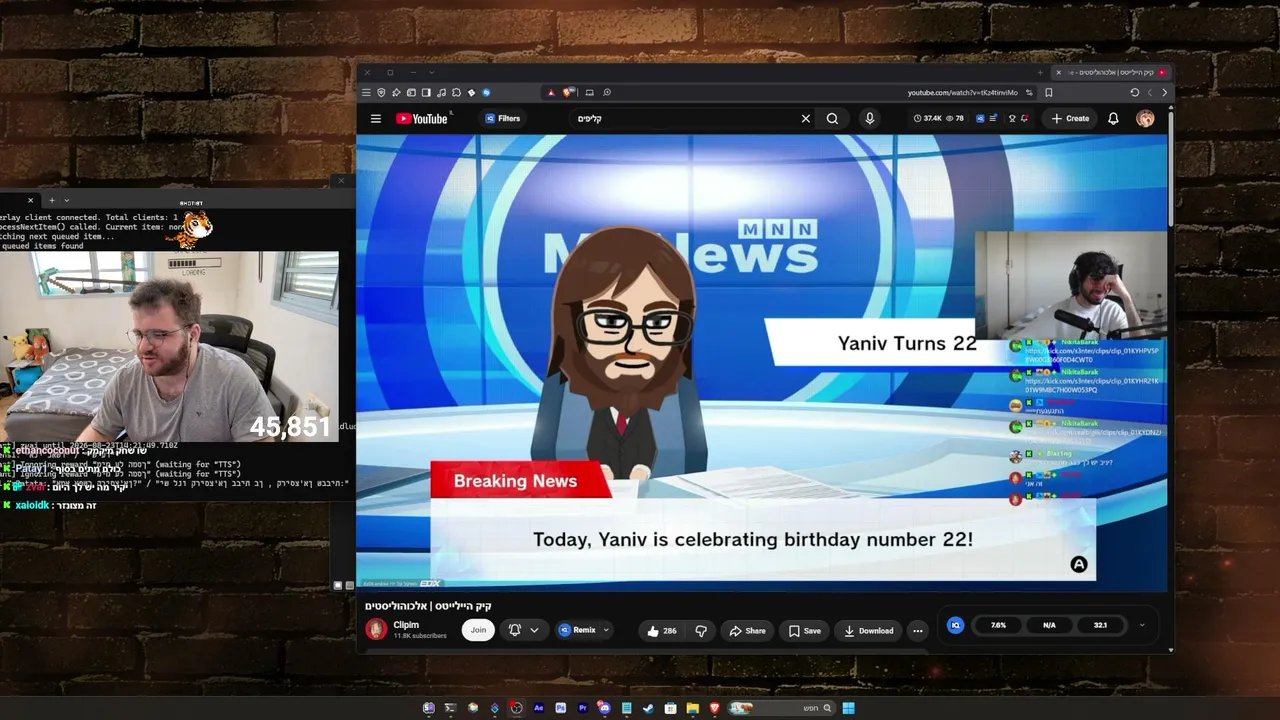Viewport: 1280px width, 720px height.
Task: Open the Windows Start button
Action: (x=848, y=708)
